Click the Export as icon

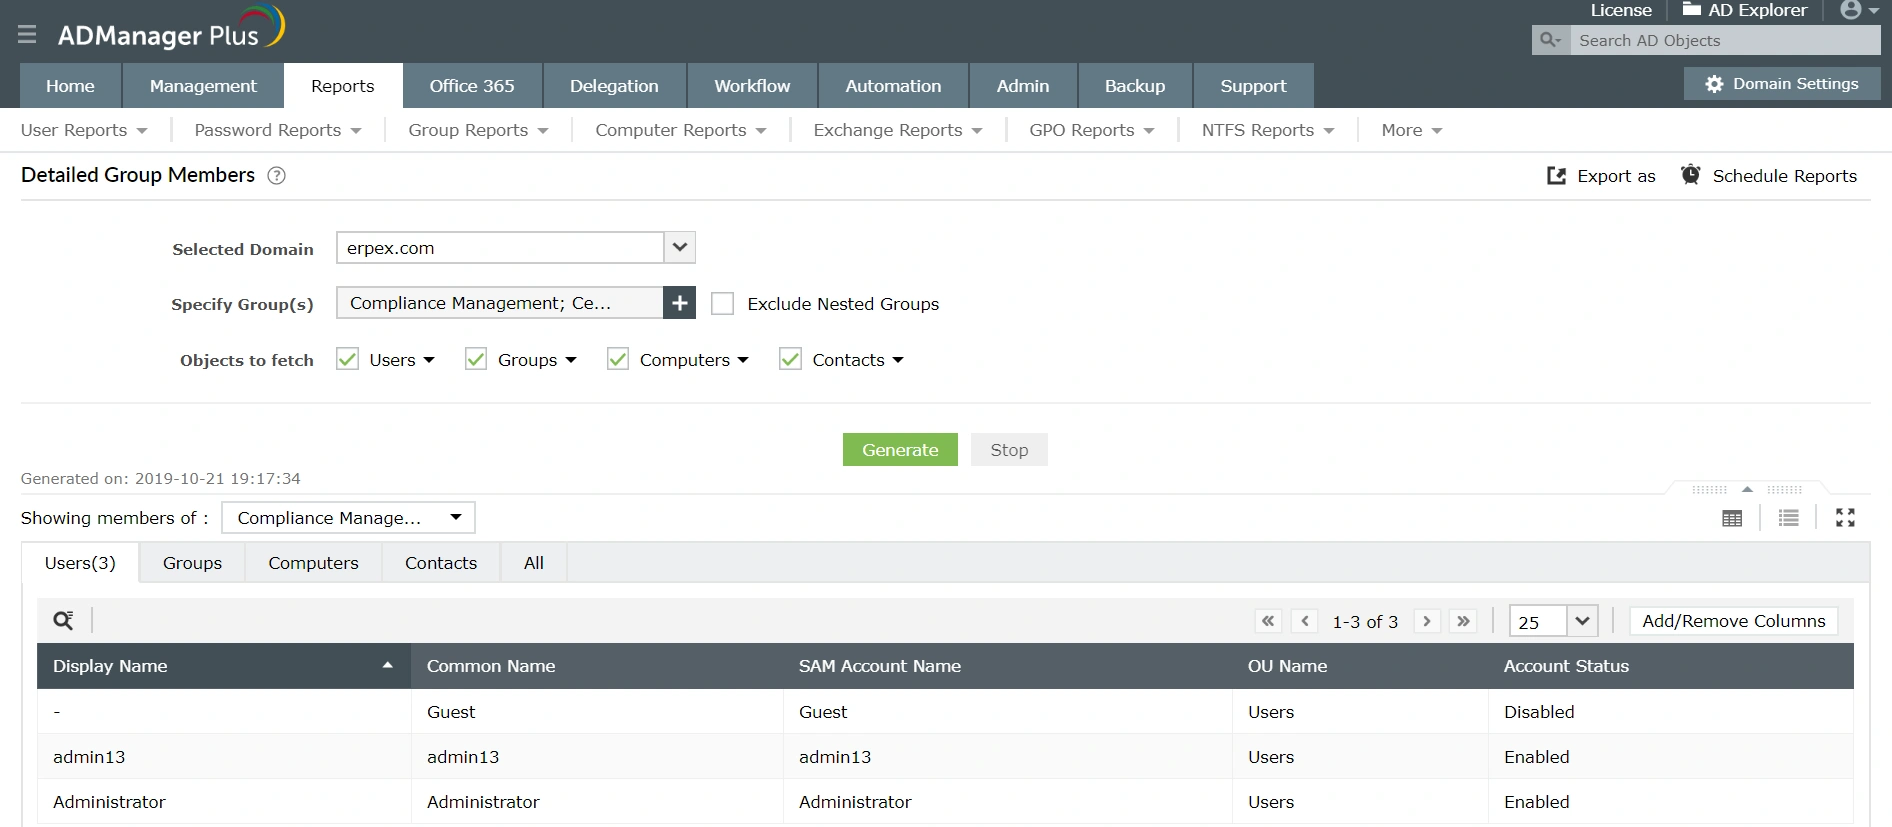1556,176
